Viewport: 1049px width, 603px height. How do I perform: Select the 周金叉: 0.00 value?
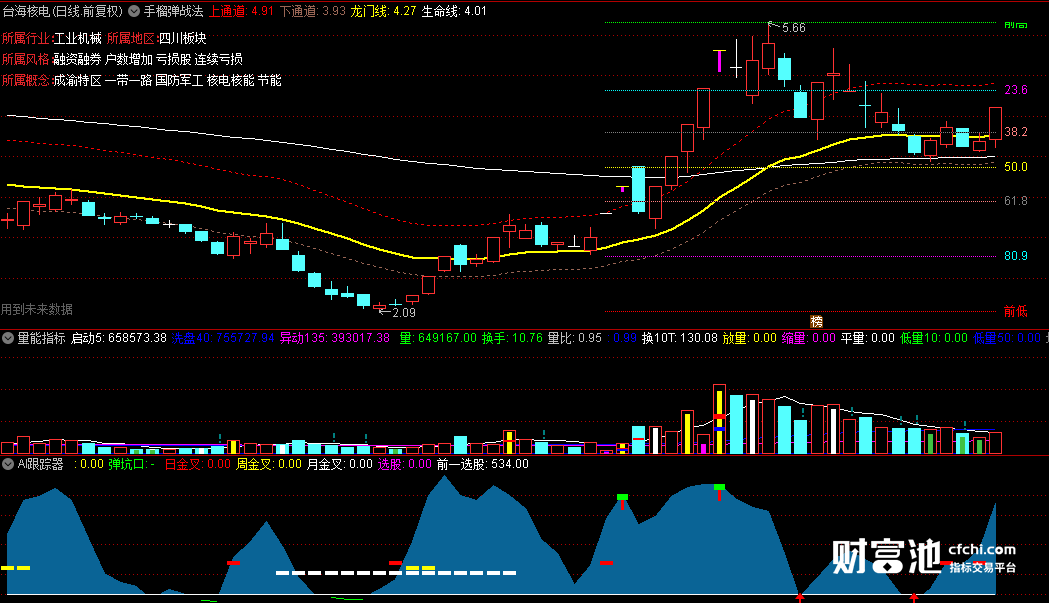point(269,464)
